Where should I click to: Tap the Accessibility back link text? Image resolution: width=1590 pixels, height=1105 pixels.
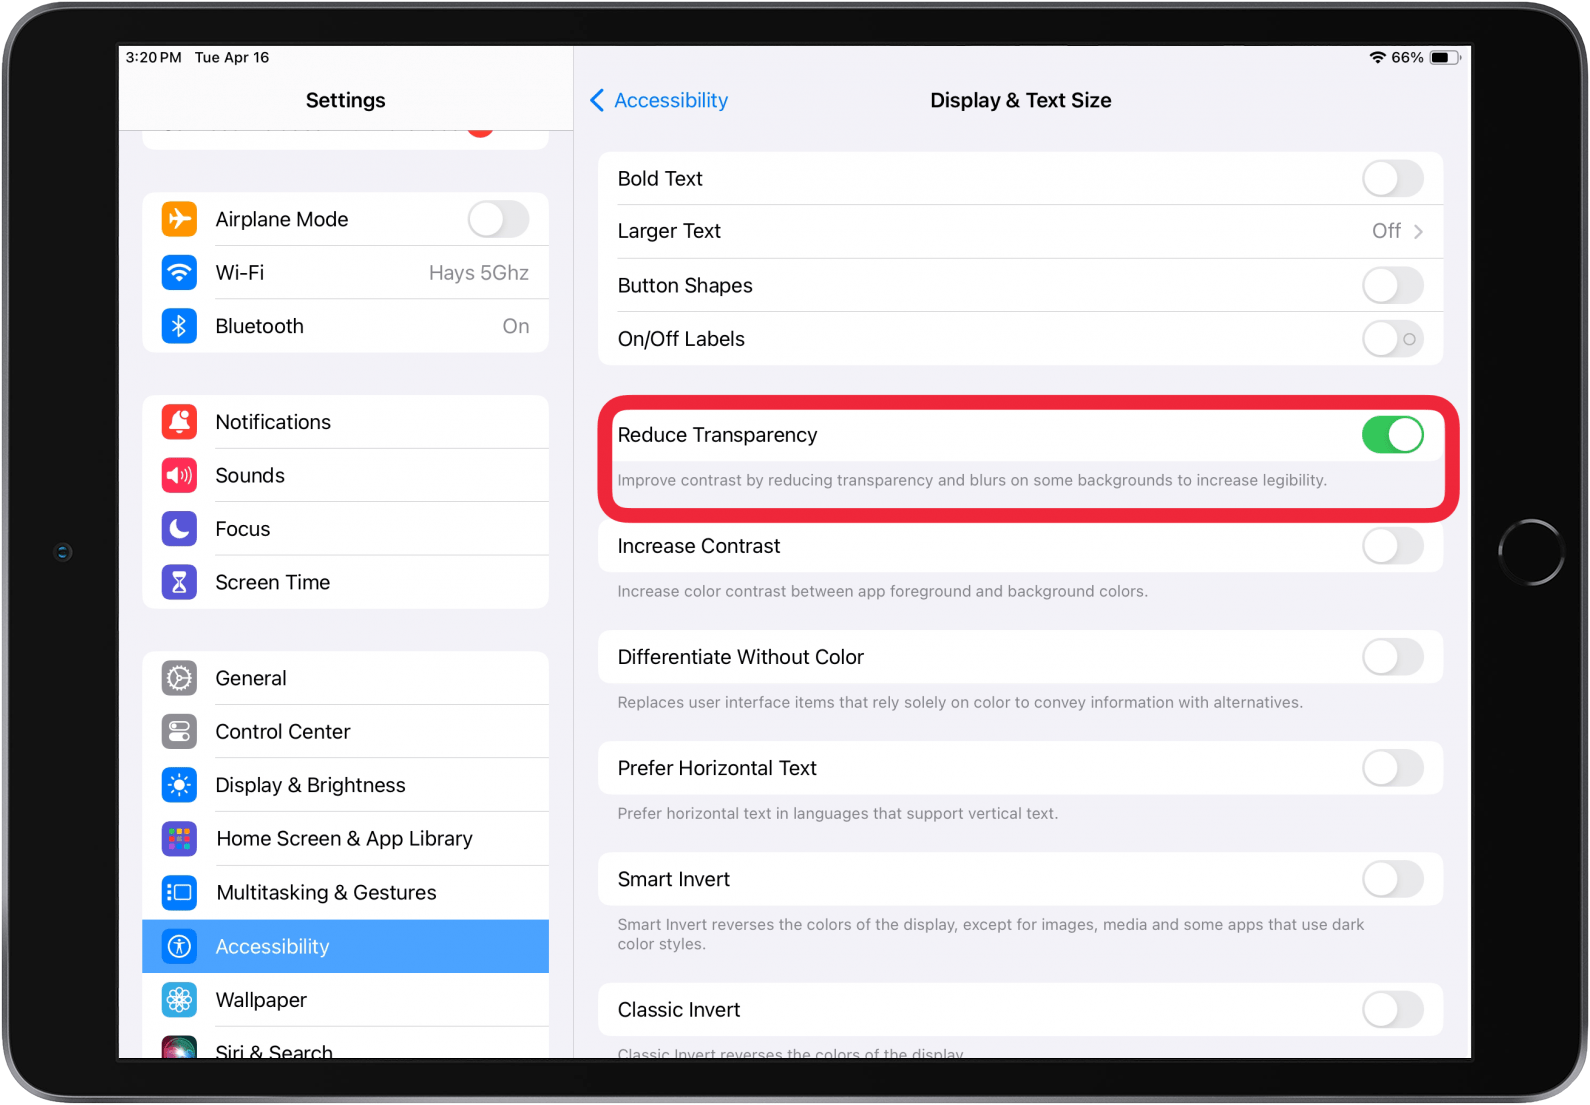tap(670, 100)
